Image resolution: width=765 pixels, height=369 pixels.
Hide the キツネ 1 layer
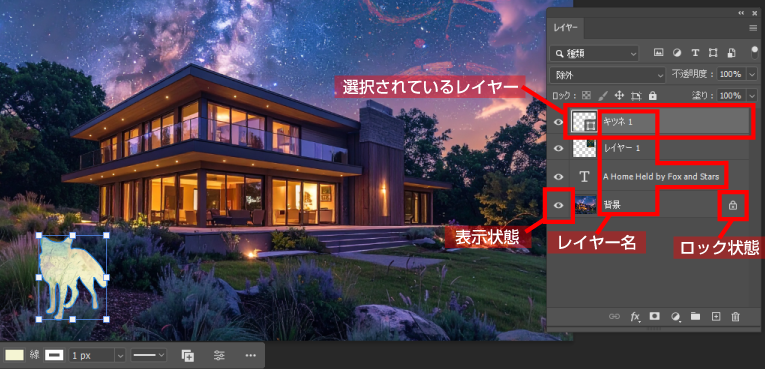click(559, 122)
